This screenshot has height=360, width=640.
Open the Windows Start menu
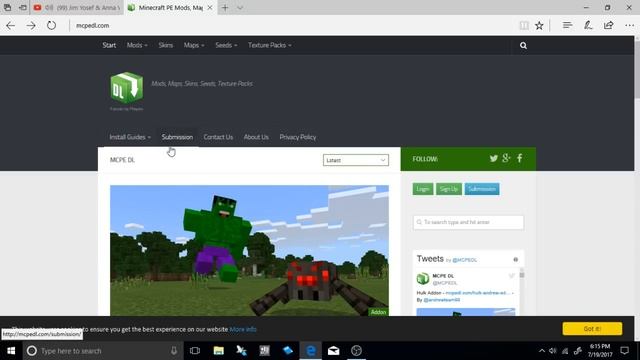(x=11, y=351)
